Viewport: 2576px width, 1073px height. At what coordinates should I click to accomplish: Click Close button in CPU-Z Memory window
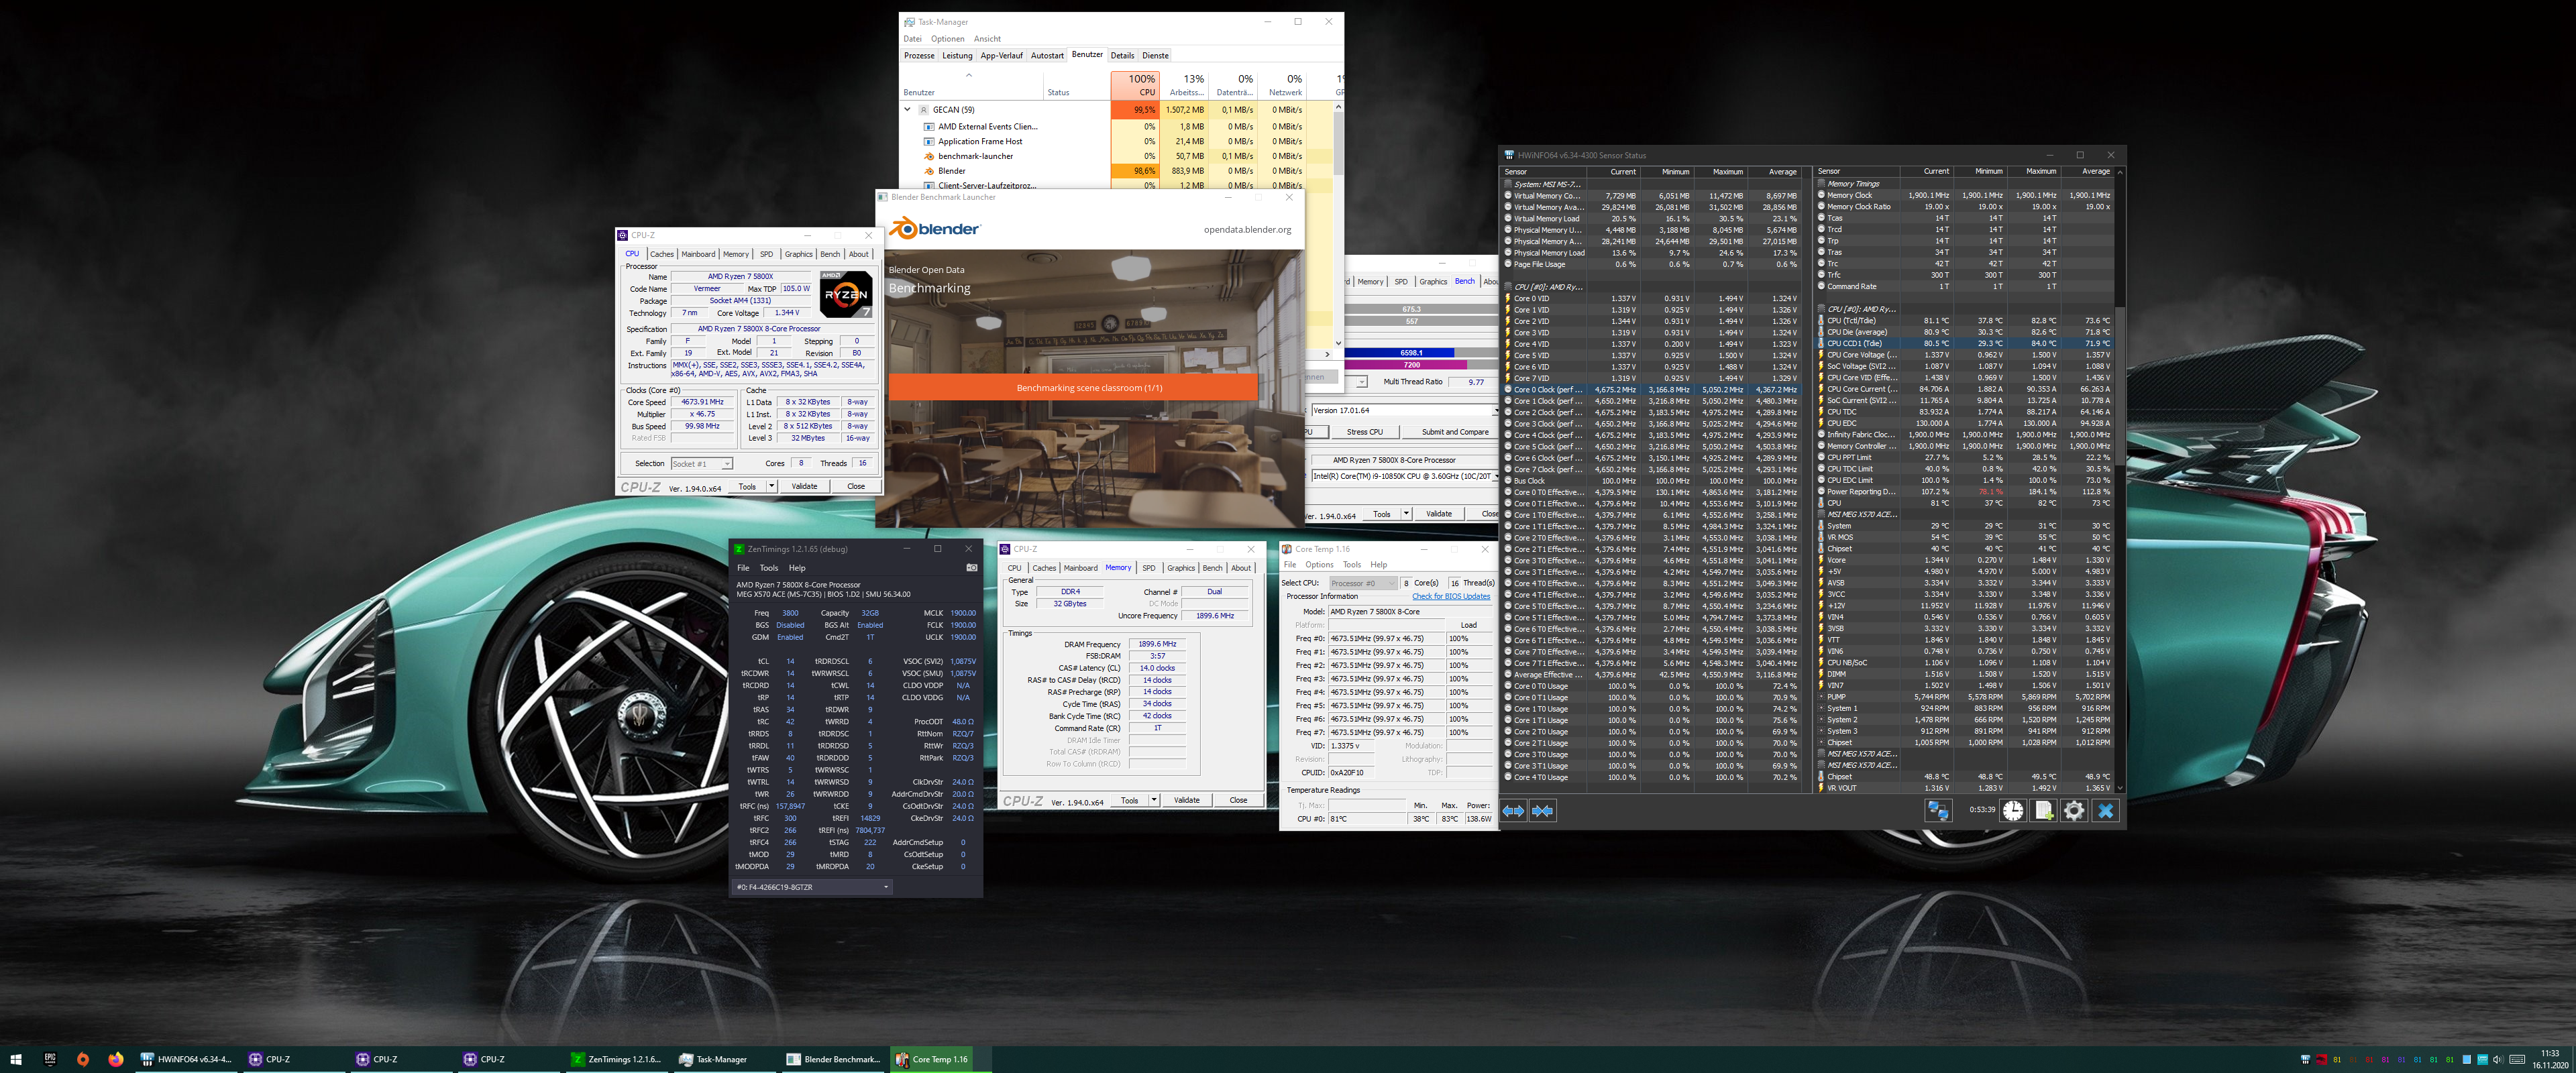1238,800
